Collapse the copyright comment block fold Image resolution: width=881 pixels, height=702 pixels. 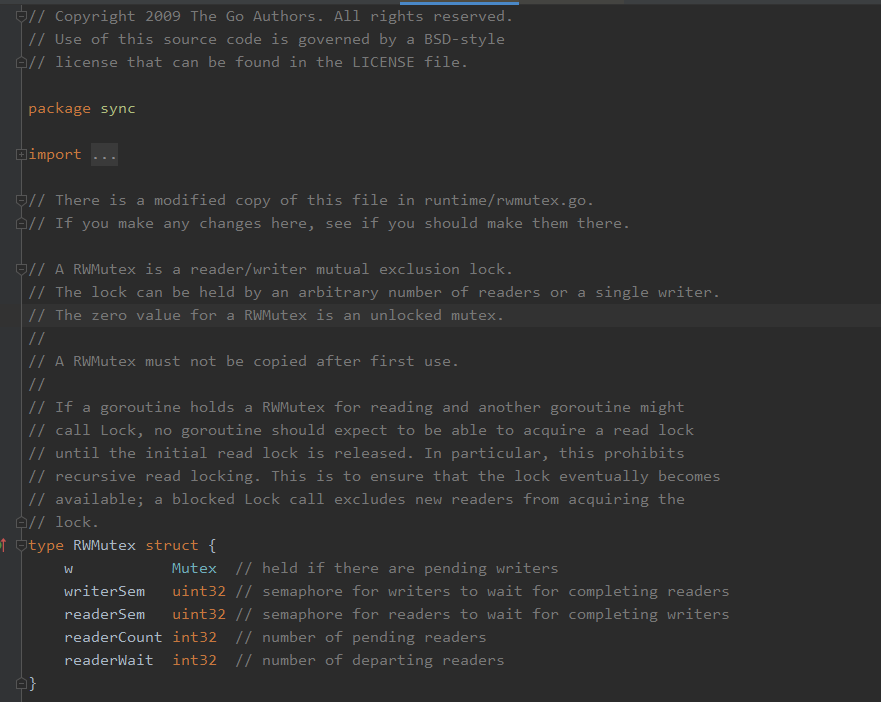(x=22, y=16)
